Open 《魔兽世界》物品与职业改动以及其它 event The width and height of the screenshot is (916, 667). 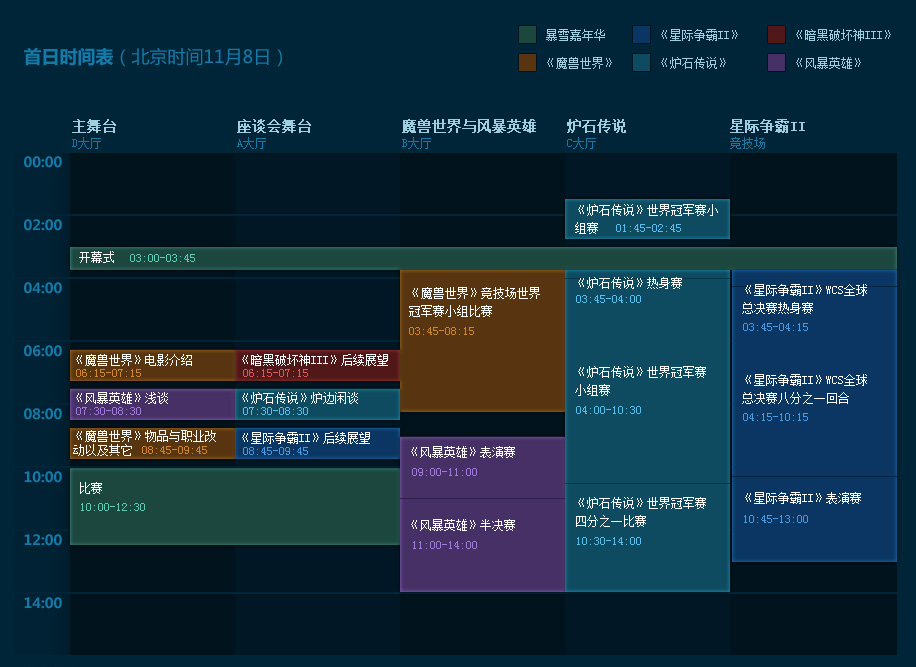pyautogui.click(x=152, y=443)
